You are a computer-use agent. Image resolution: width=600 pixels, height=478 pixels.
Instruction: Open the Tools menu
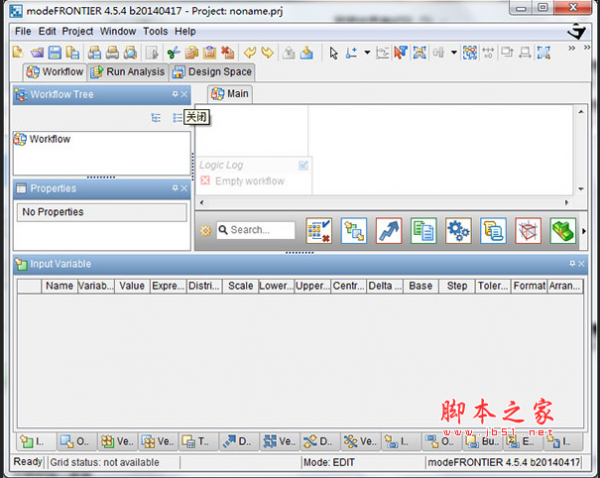[155, 31]
